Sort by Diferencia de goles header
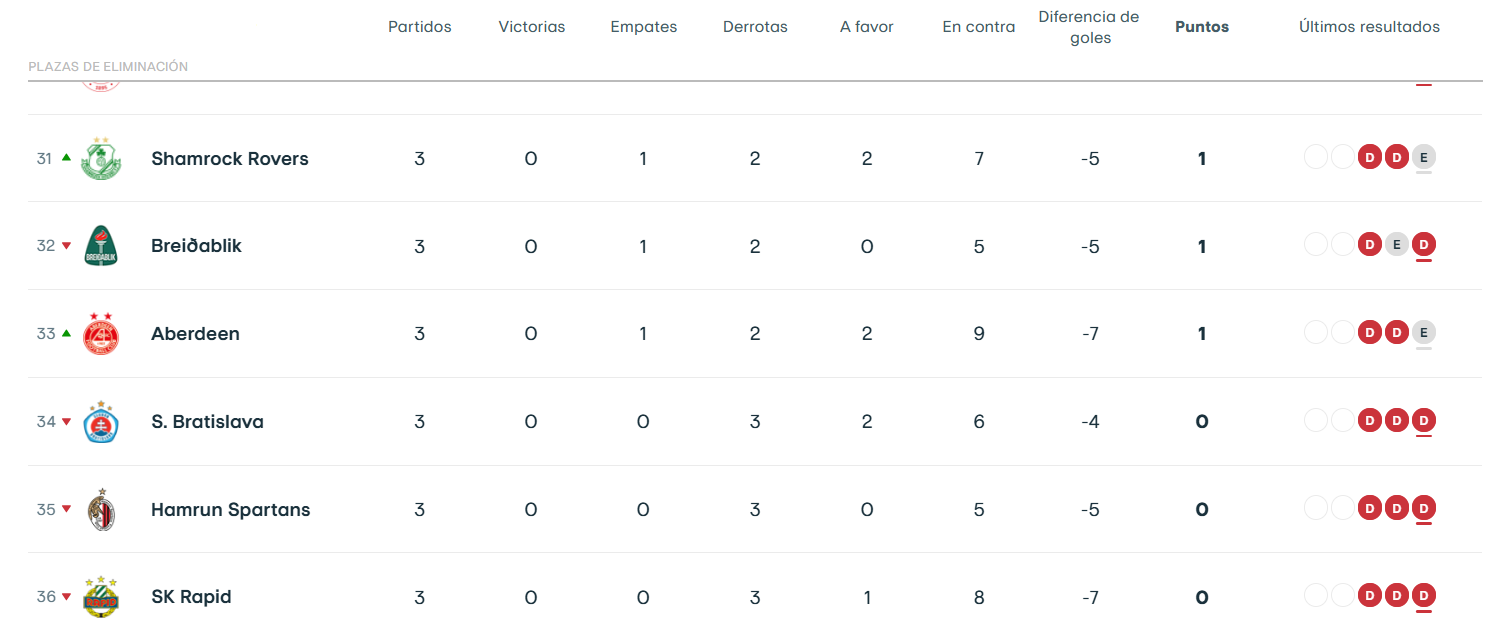The height and width of the screenshot is (630, 1512). [1089, 27]
